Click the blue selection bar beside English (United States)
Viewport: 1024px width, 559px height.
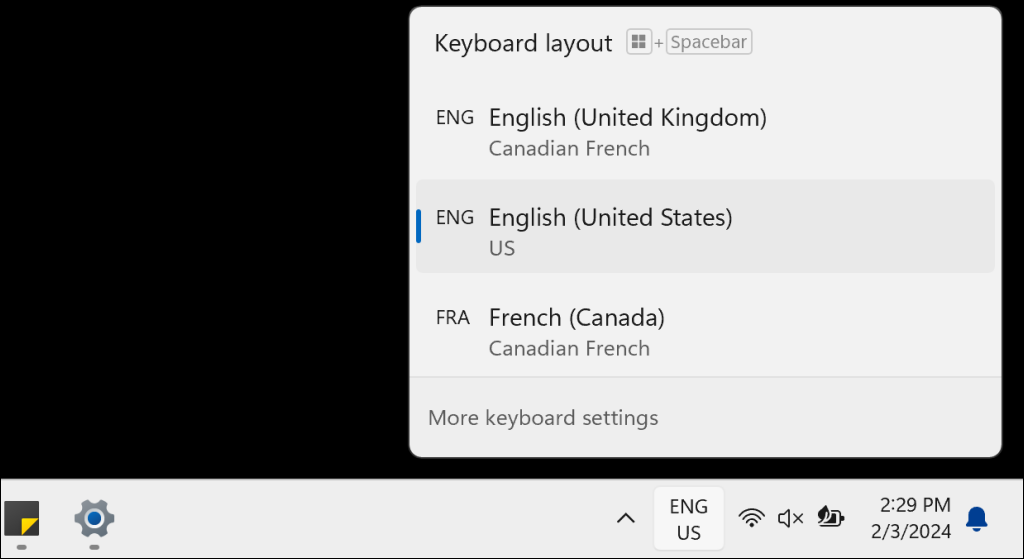click(419, 226)
